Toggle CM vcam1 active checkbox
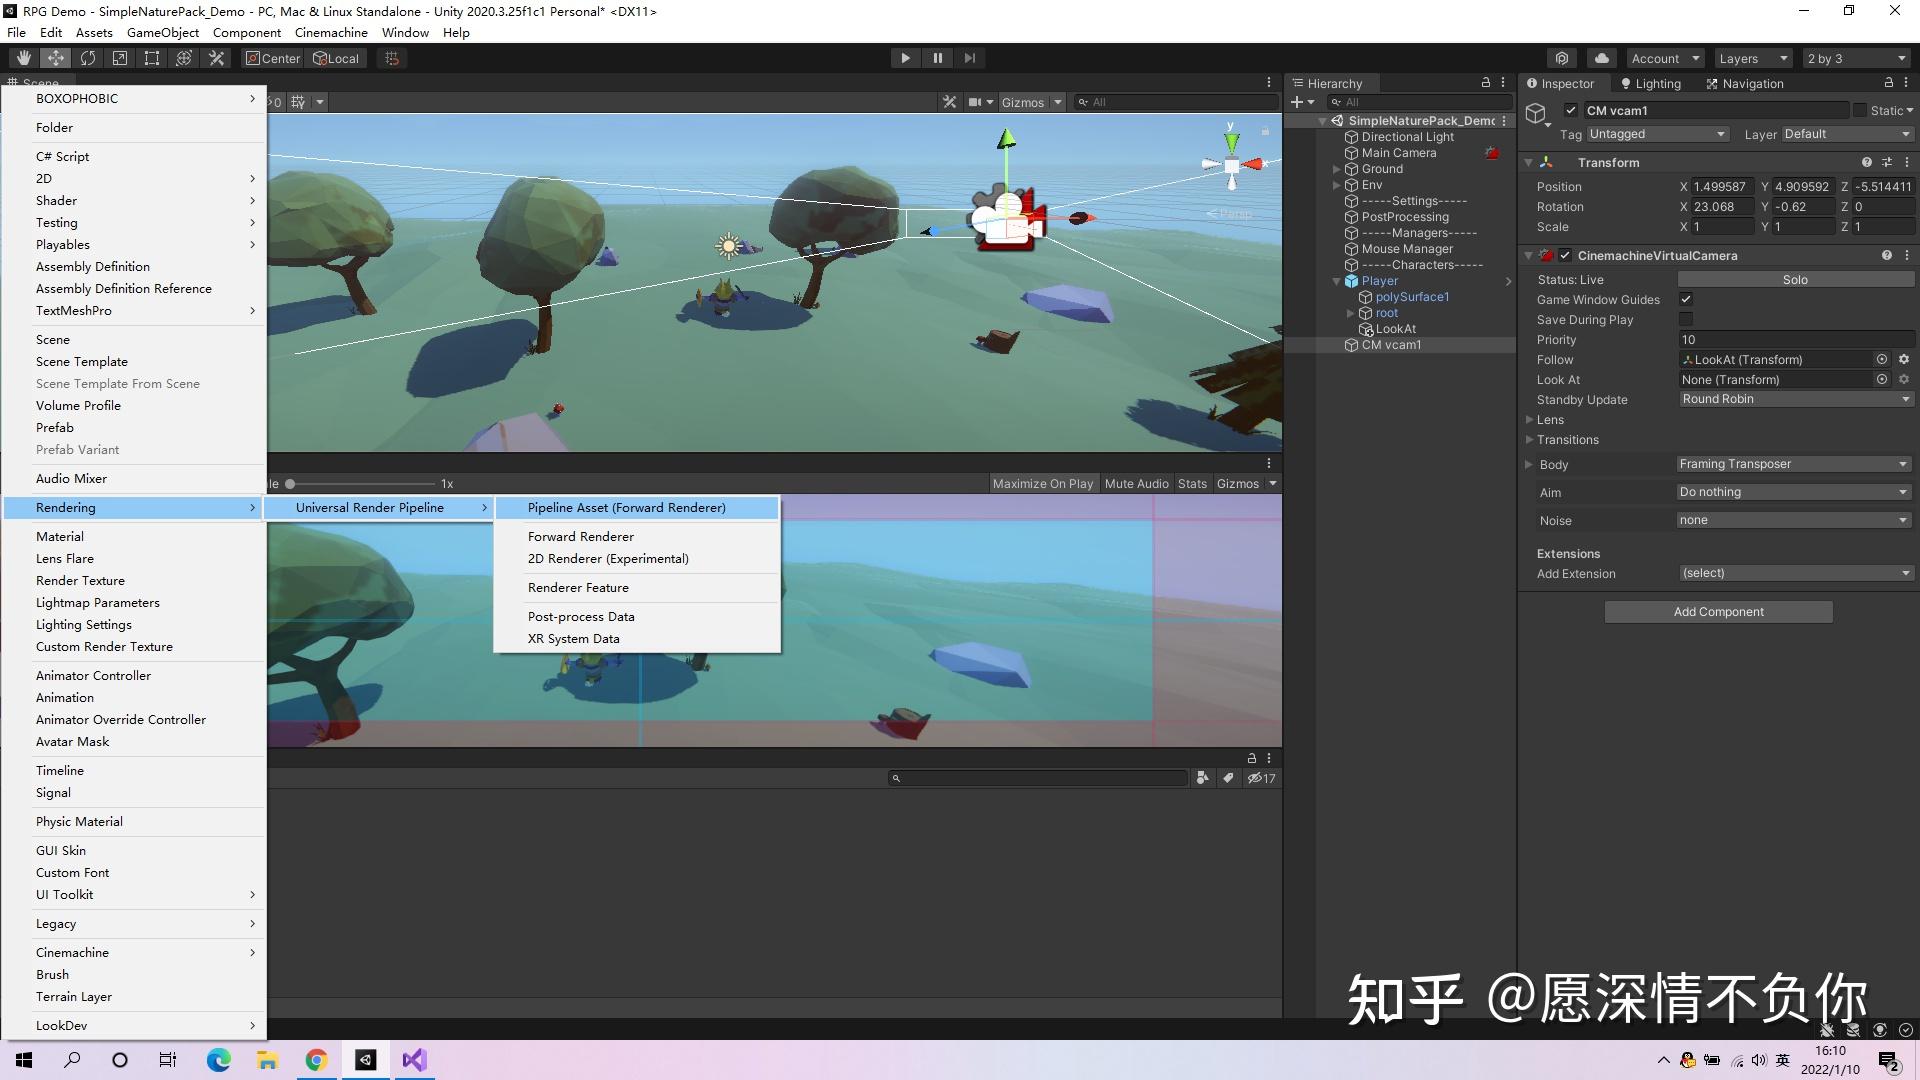This screenshot has width=1920, height=1080. 1571,110
